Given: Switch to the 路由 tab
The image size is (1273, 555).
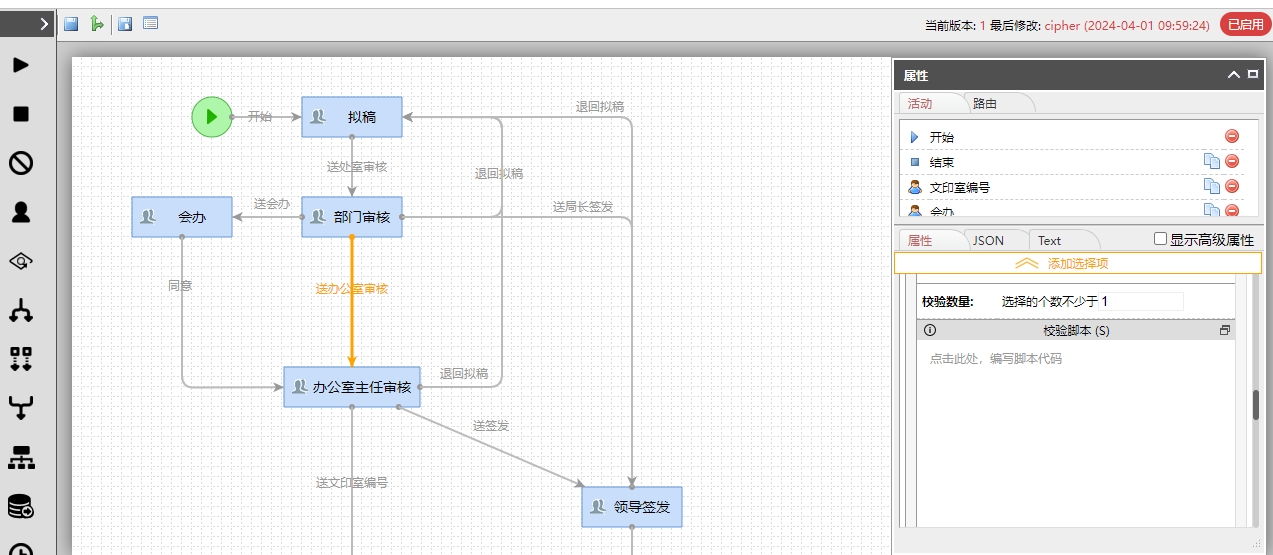Looking at the screenshot, I should tap(985, 104).
